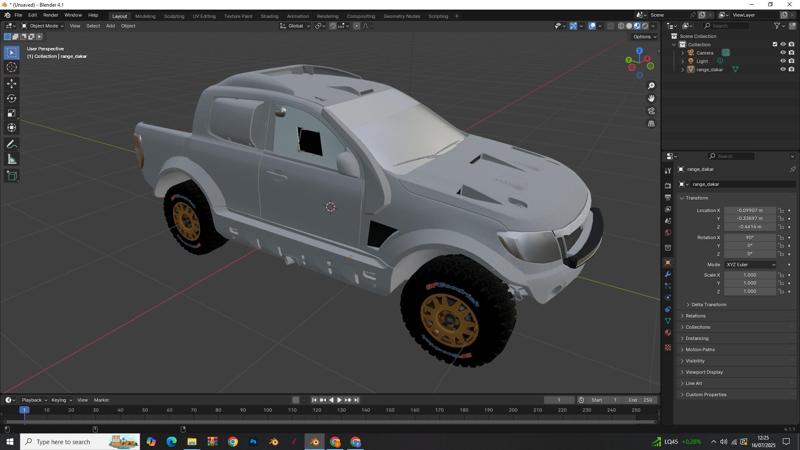This screenshot has width=800, height=450.
Task: Open Windows Start menu
Action: 10,441
